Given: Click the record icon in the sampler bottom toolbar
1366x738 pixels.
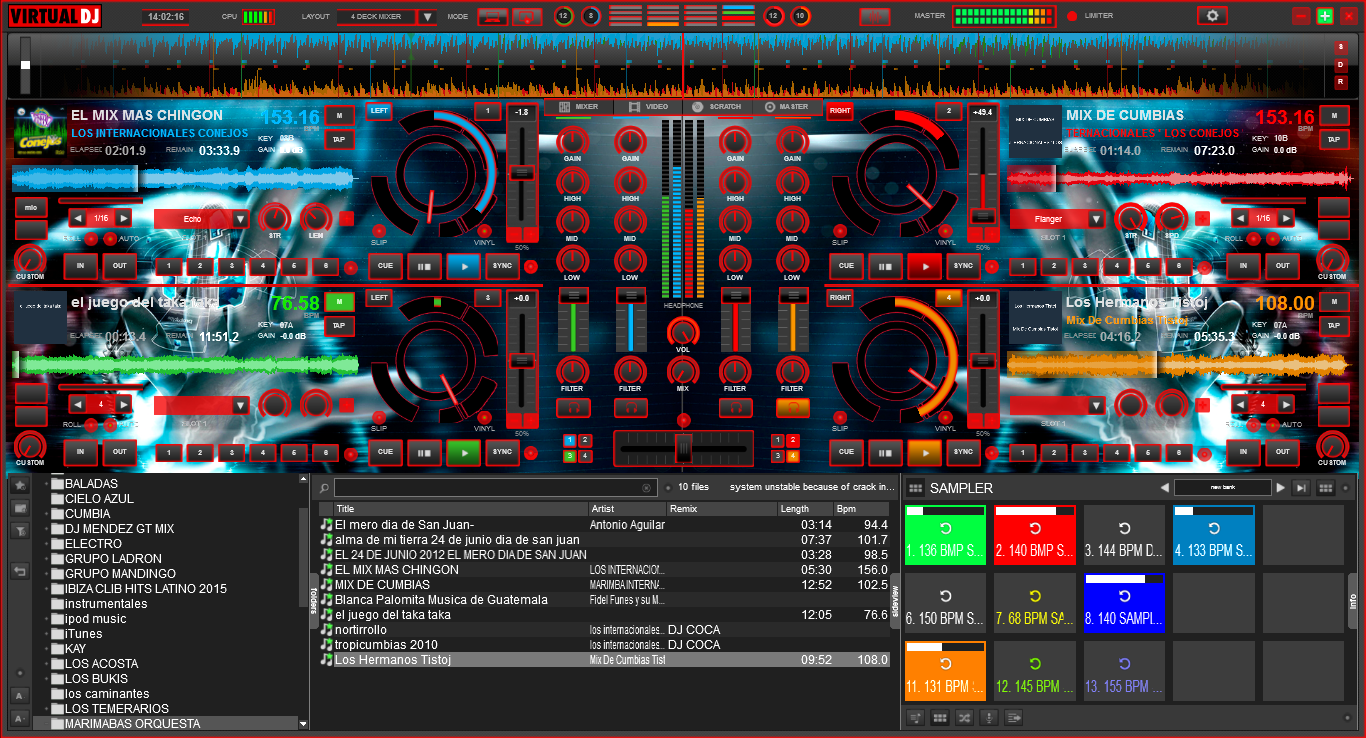Looking at the screenshot, I should (x=989, y=717).
